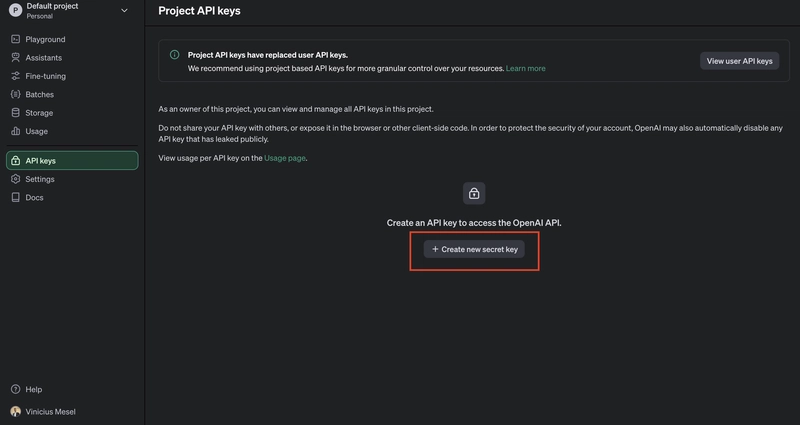Click the Playground icon in sidebar
The width and height of the screenshot is (800, 425).
coord(16,39)
